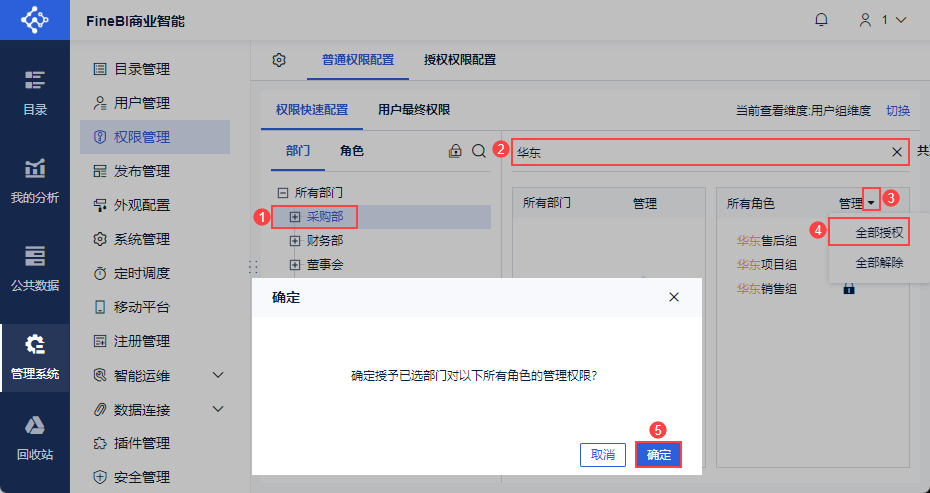This screenshot has width=930, height=493.
Task: Open the 管理 dropdown arrow under 所有角色
Action: coord(871,203)
